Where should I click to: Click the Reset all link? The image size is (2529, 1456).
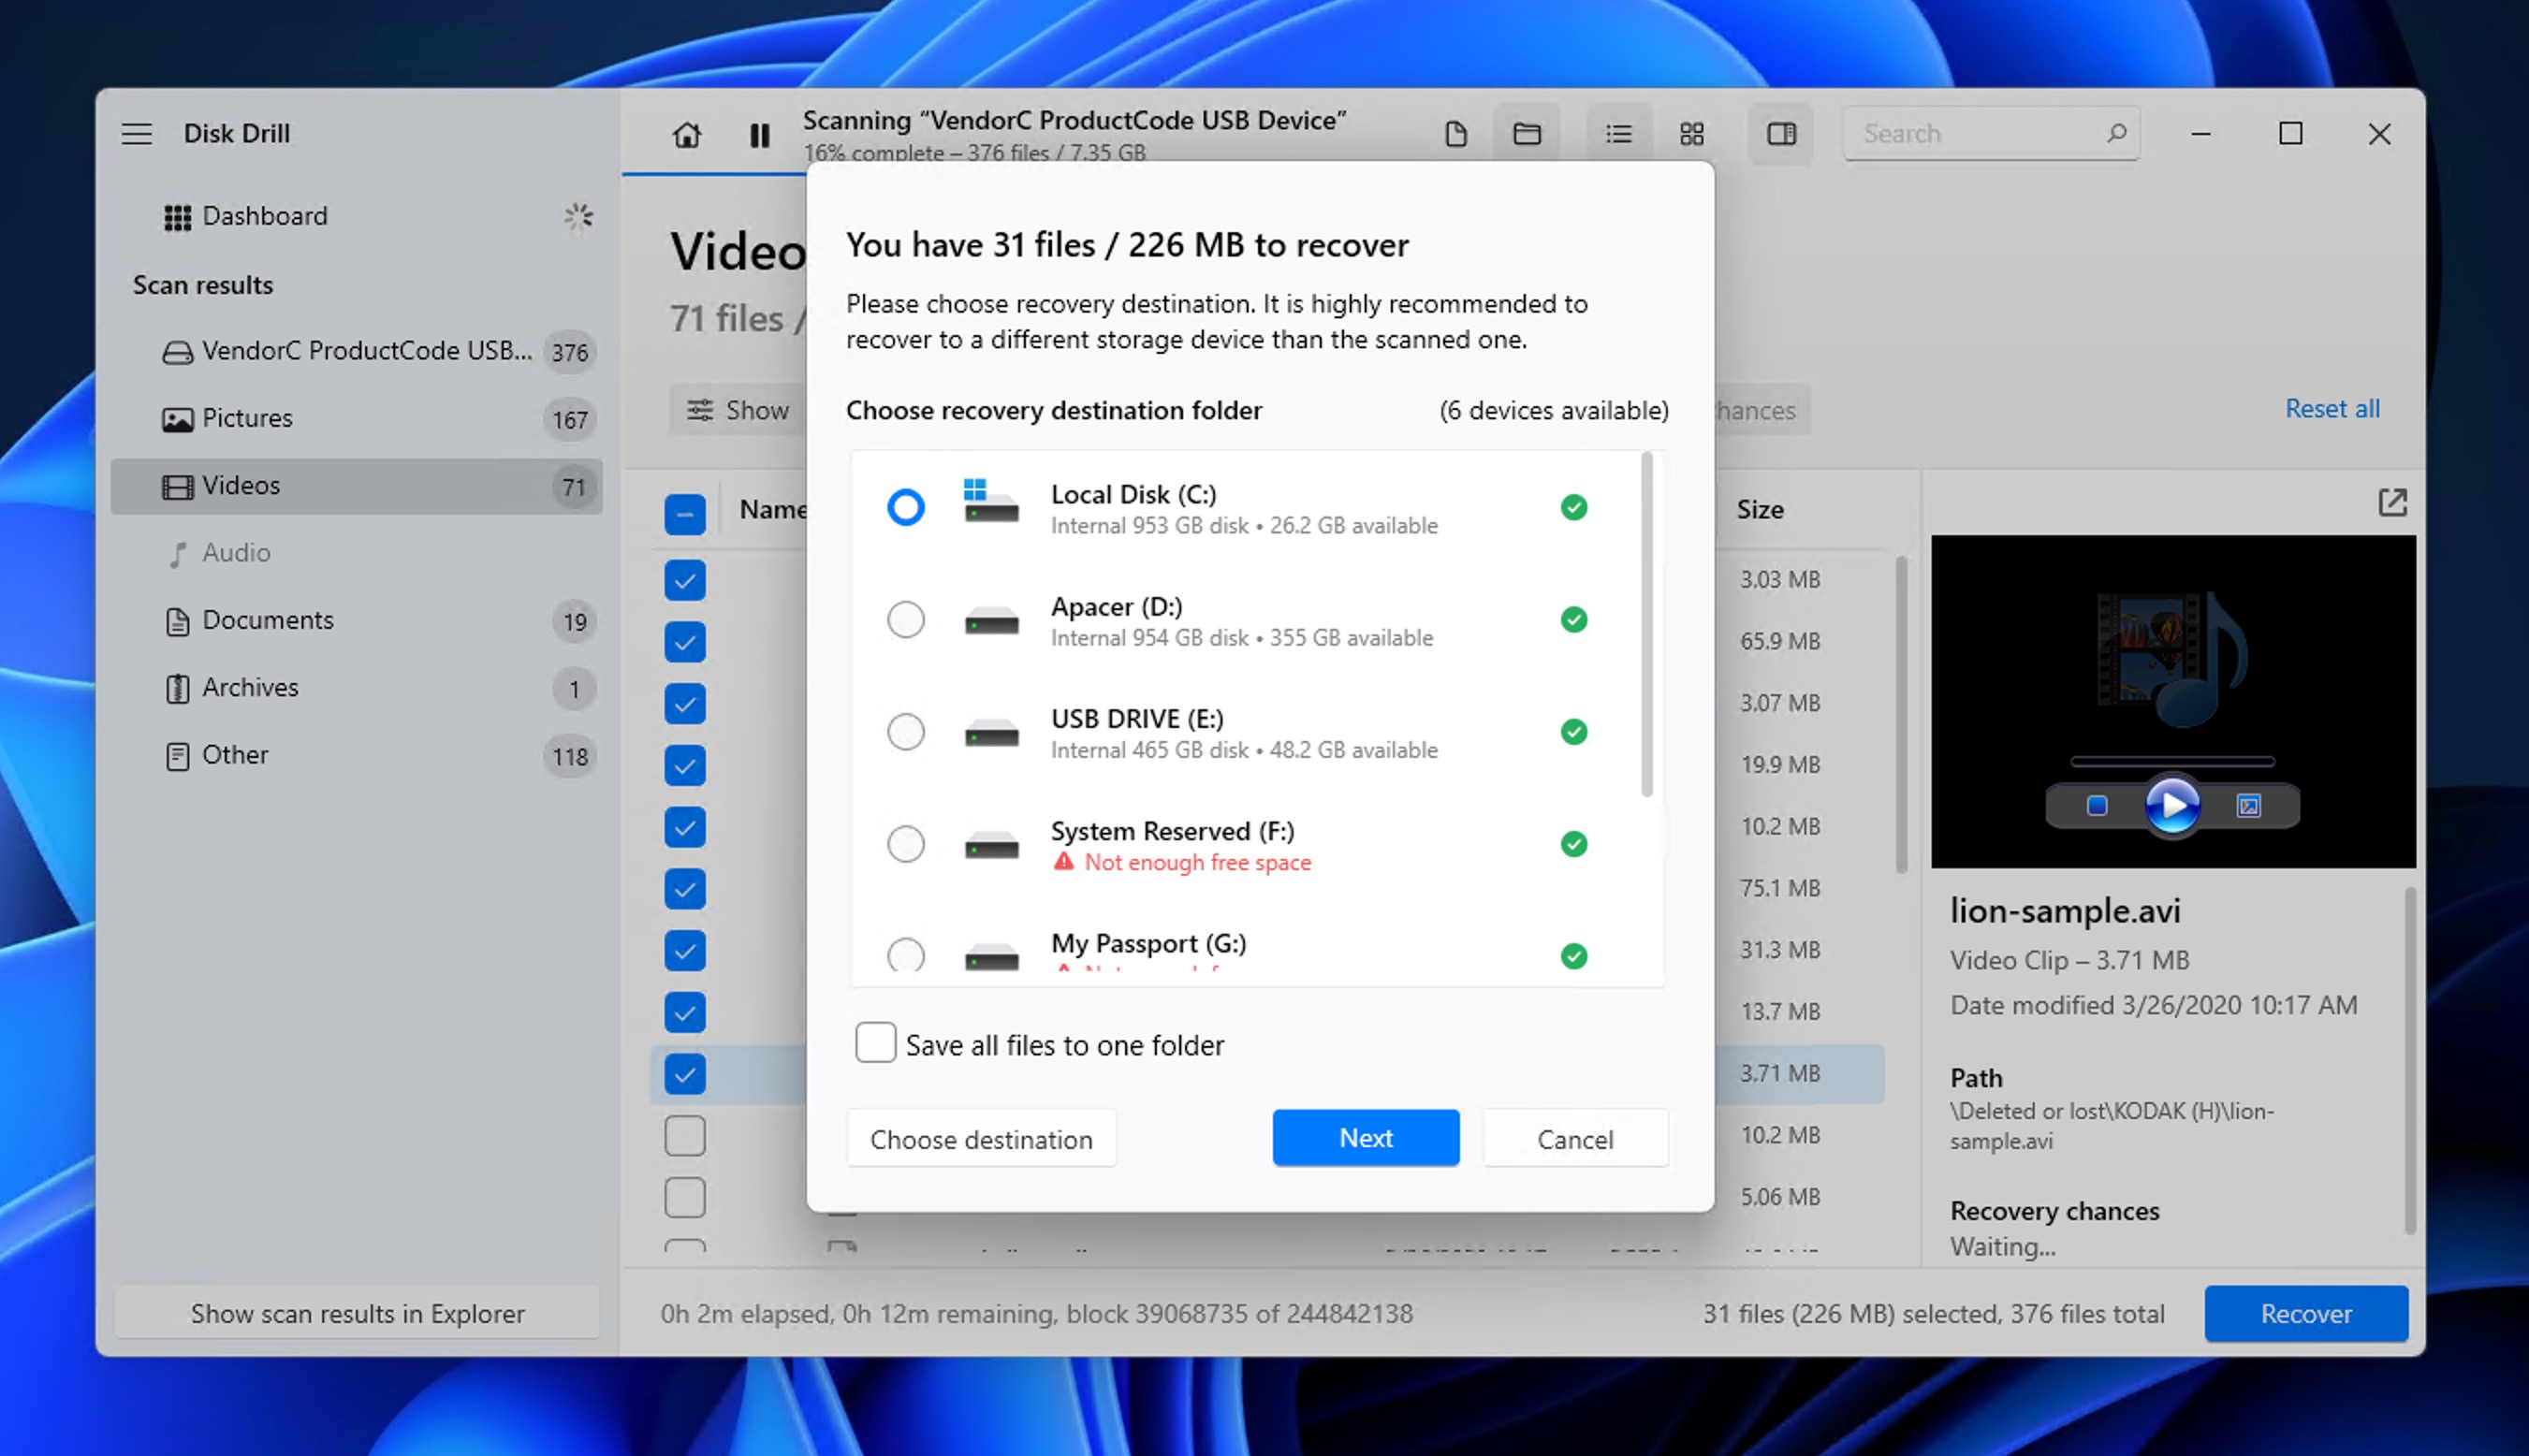click(x=2332, y=408)
